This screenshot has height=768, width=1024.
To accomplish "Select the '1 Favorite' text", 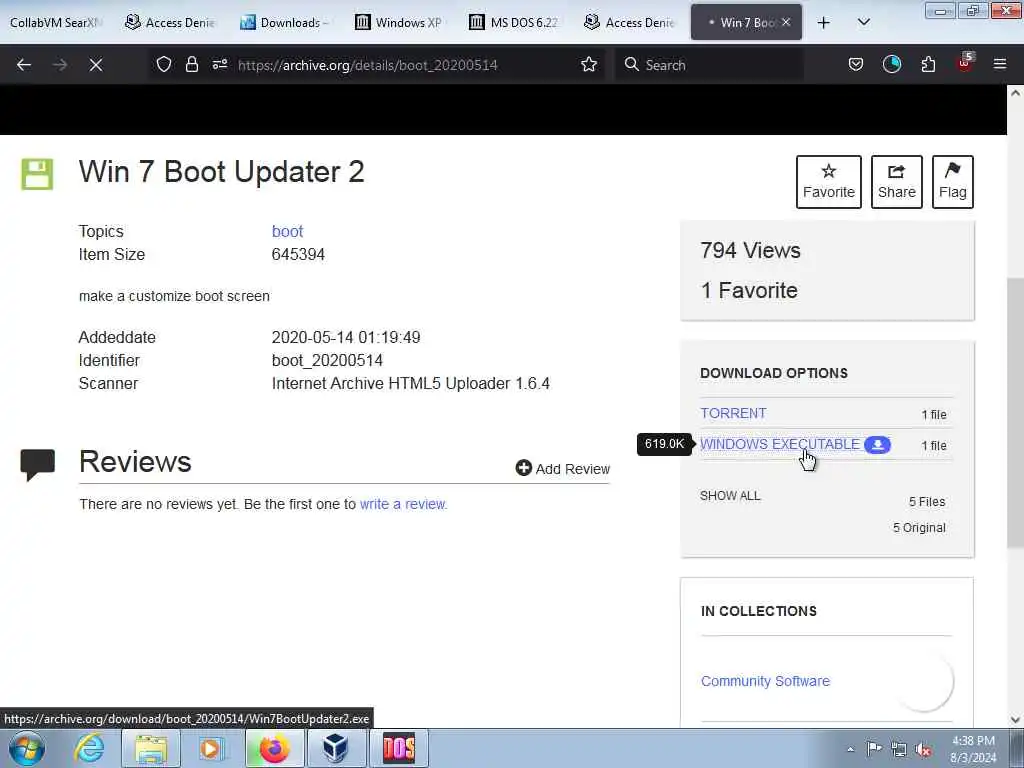I will (749, 290).
